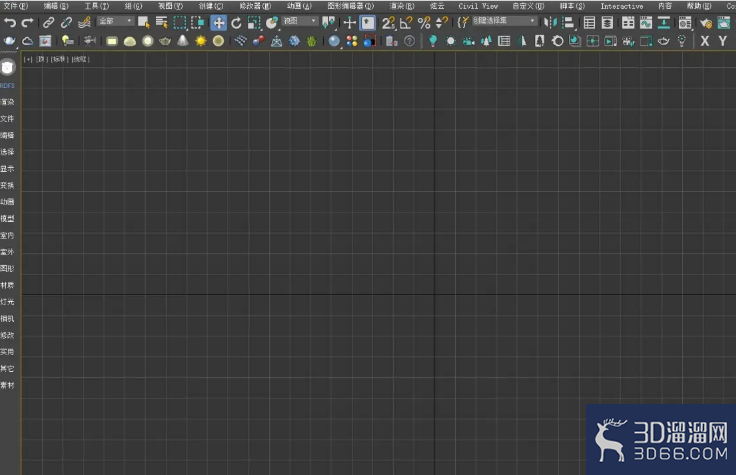Viewport: 736px width, 475px height.
Task: Click the Redo arrow icon
Action: point(28,23)
